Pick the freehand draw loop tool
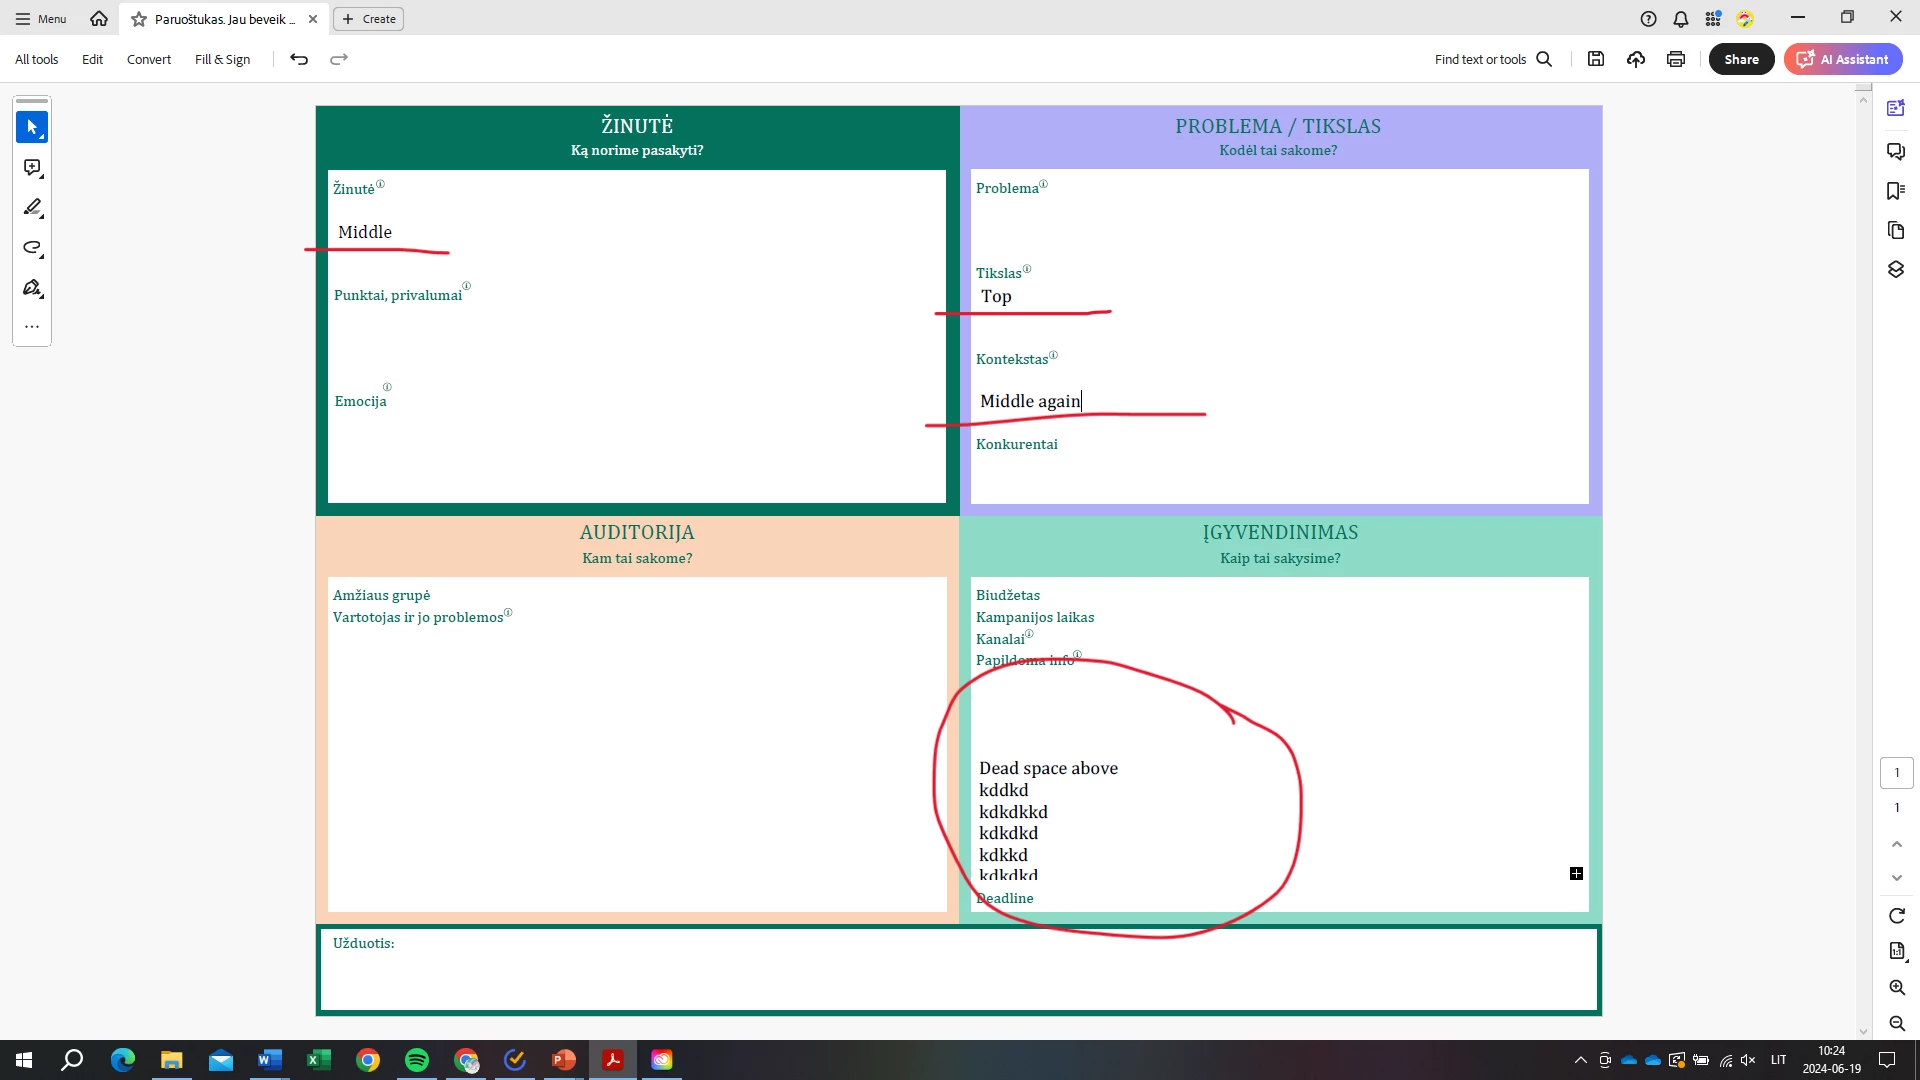Screen dimensions: 1920x1080 [x=32, y=248]
